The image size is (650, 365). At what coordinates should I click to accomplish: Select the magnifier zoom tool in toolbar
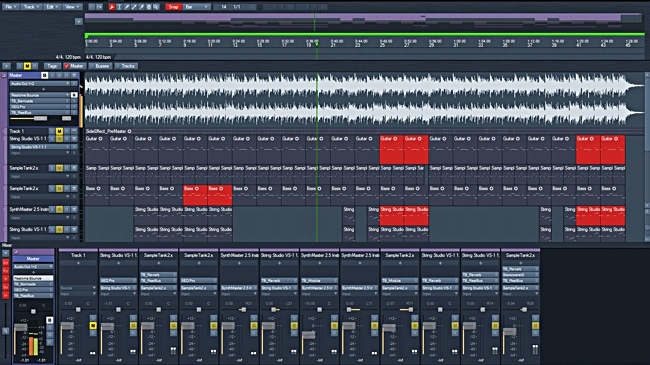[156, 7]
